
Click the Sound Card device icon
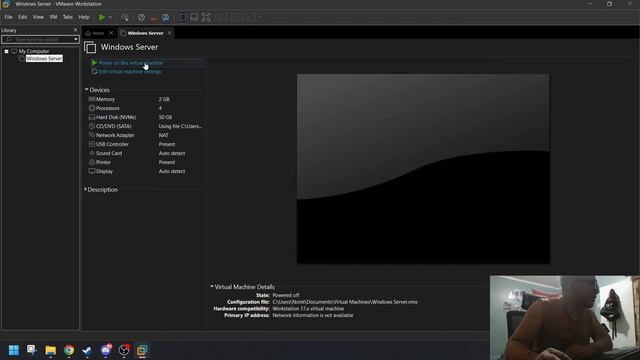click(x=92, y=153)
